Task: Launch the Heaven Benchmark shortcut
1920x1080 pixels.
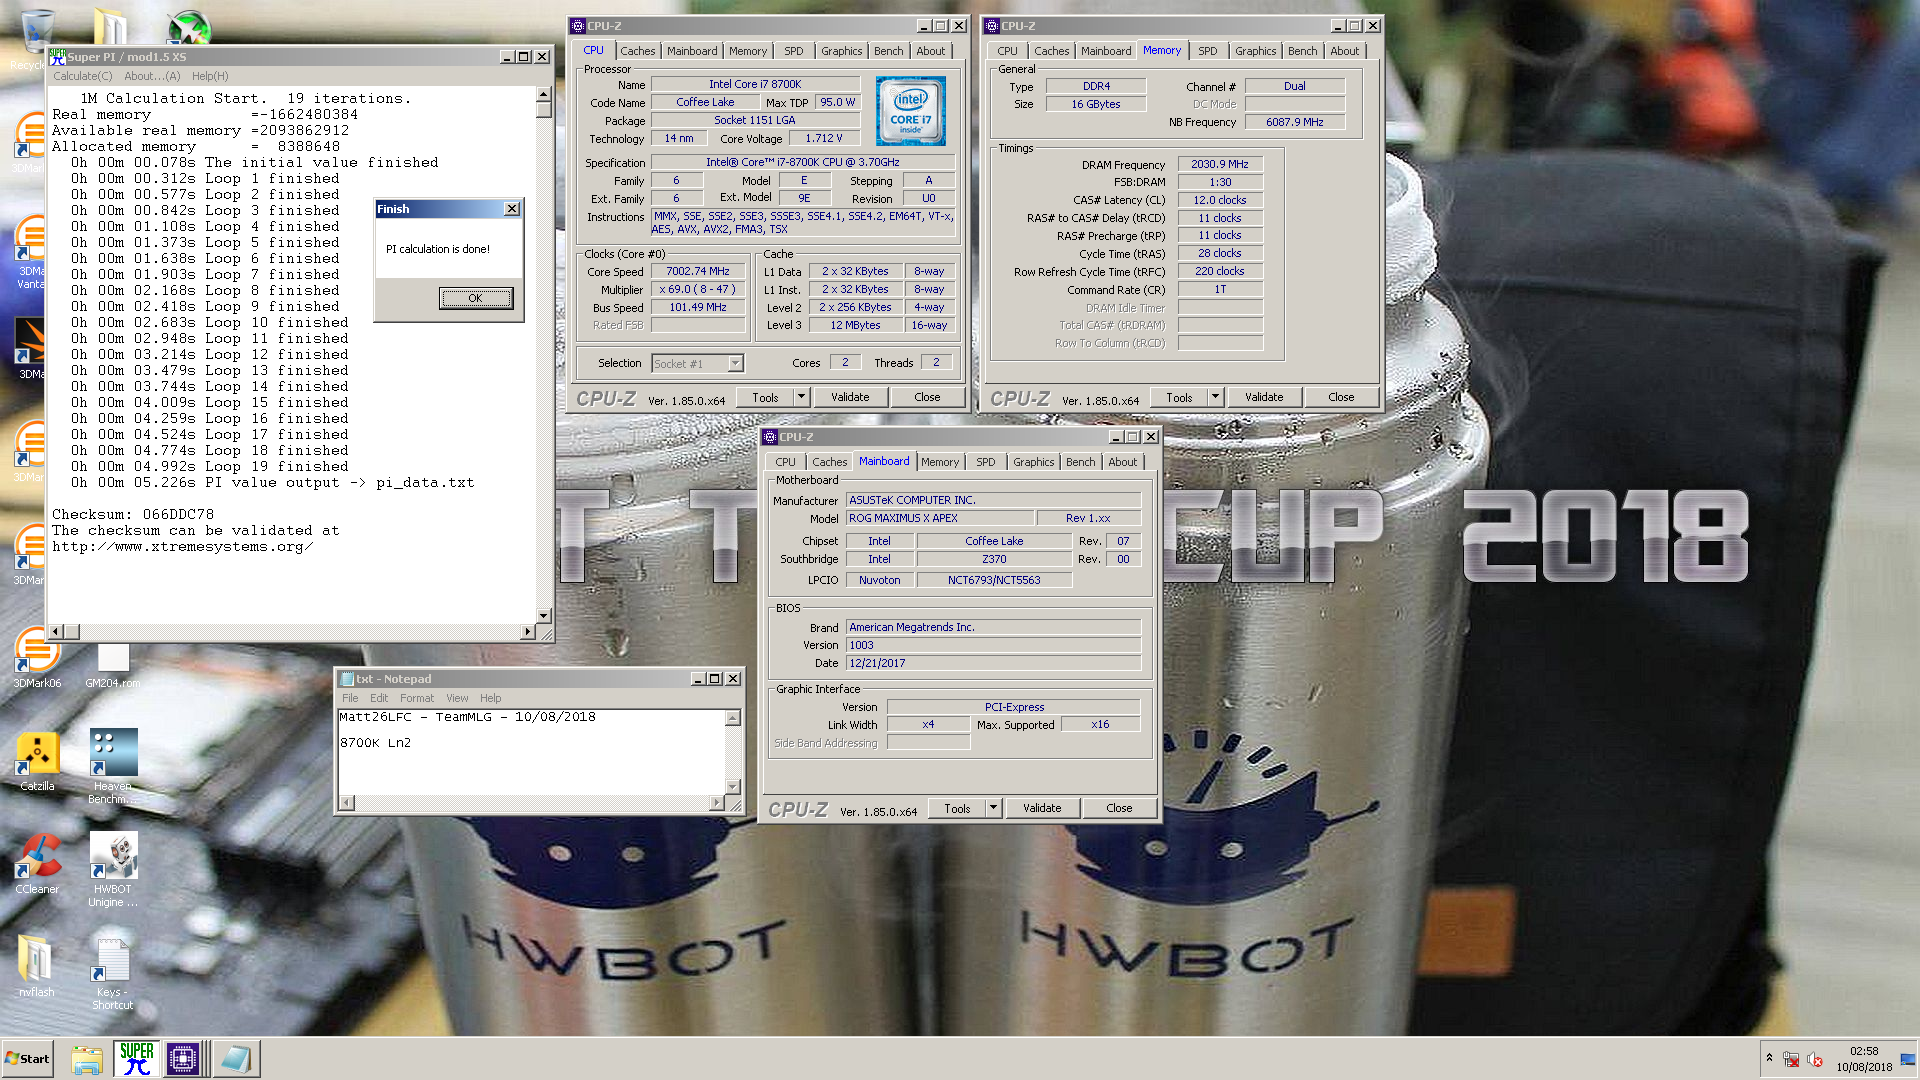Action: click(x=113, y=765)
